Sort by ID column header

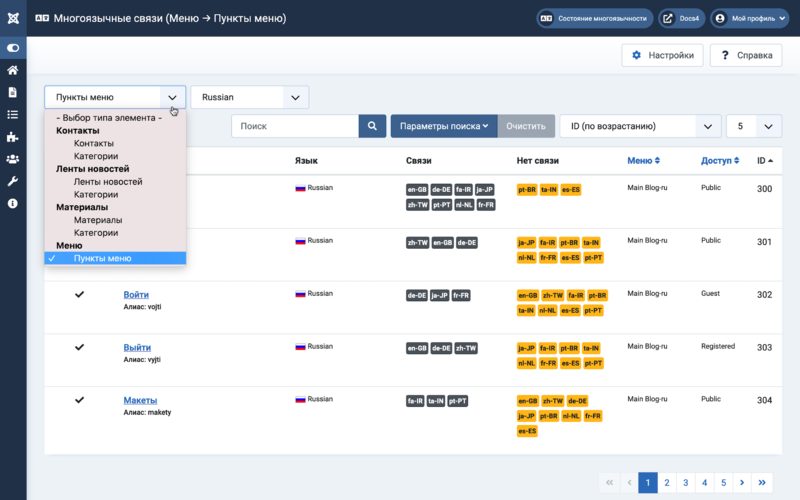click(765, 161)
